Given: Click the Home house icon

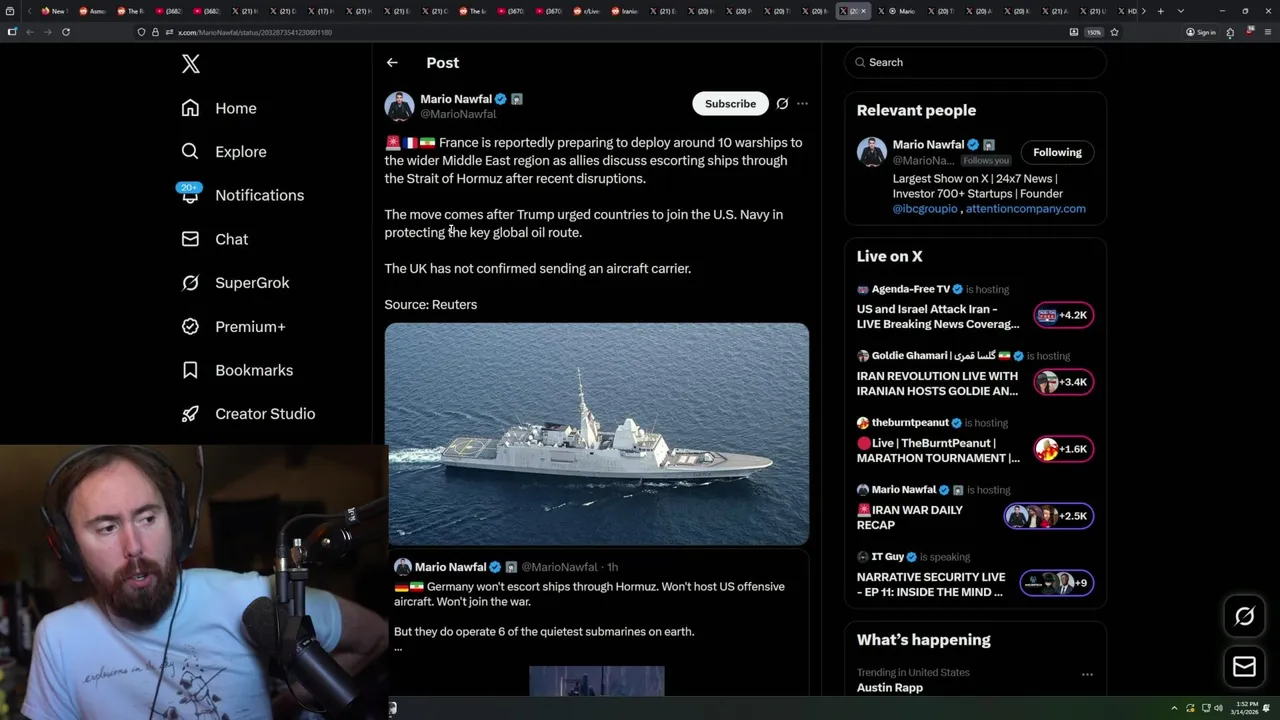Looking at the screenshot, I should point(190,108).
